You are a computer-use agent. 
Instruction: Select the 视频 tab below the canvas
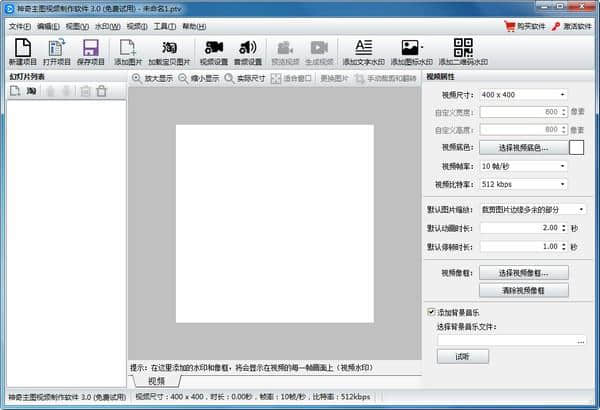click(157, 380)
